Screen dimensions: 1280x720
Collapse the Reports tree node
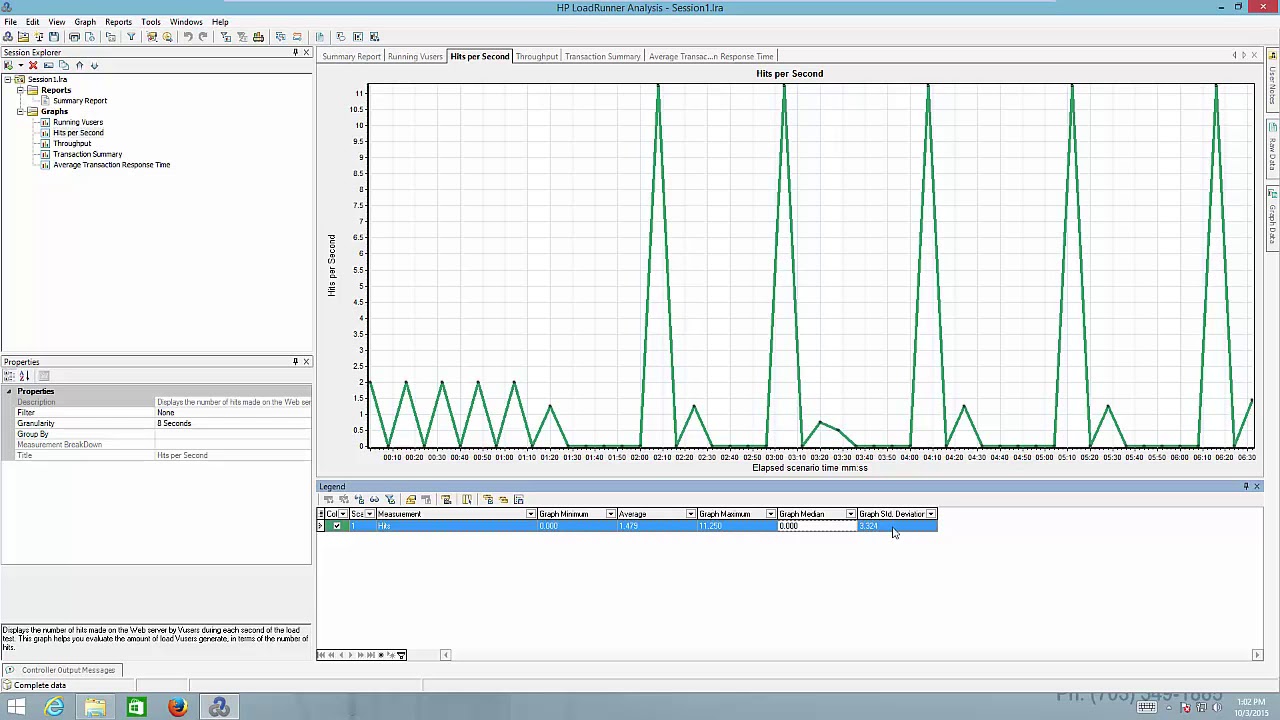[x=20, y=90]
